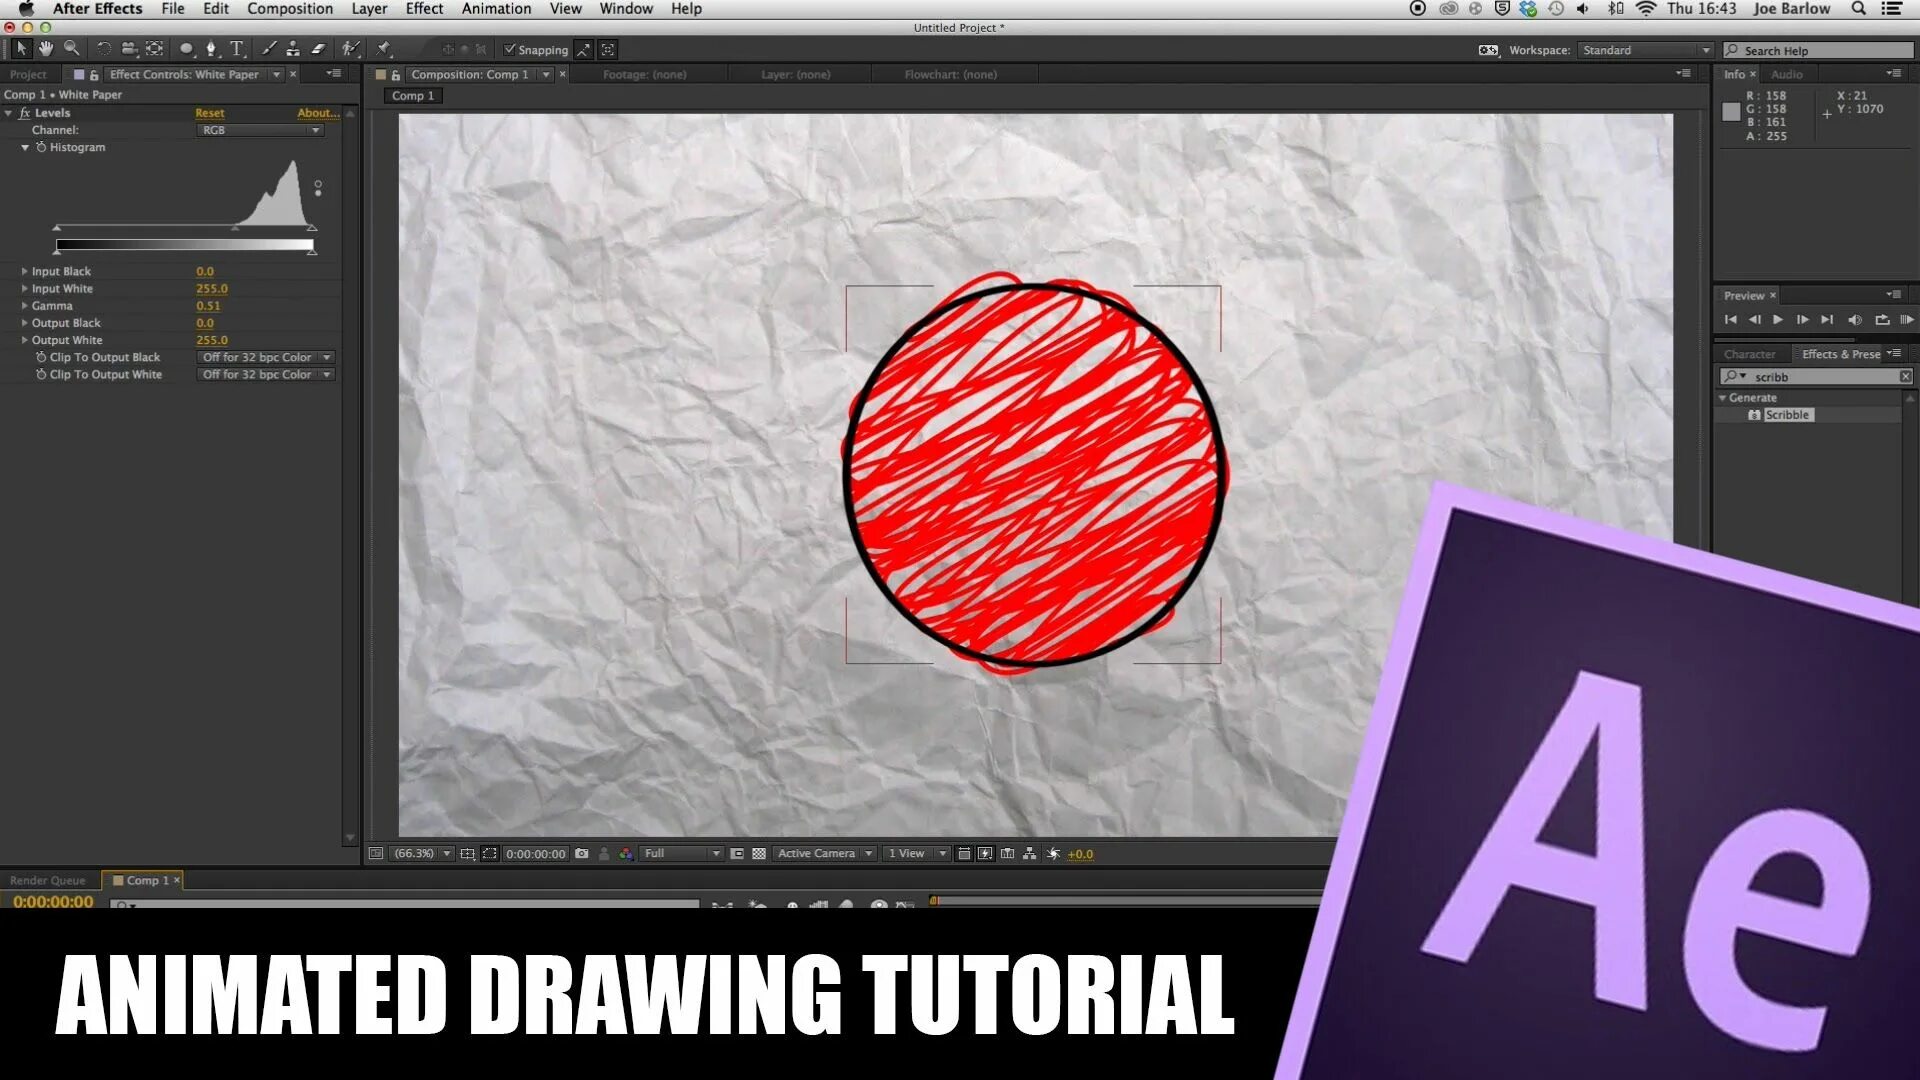Toggle the Snapping checkbox
This screenshot has width=1920, height=1080.
510,49
